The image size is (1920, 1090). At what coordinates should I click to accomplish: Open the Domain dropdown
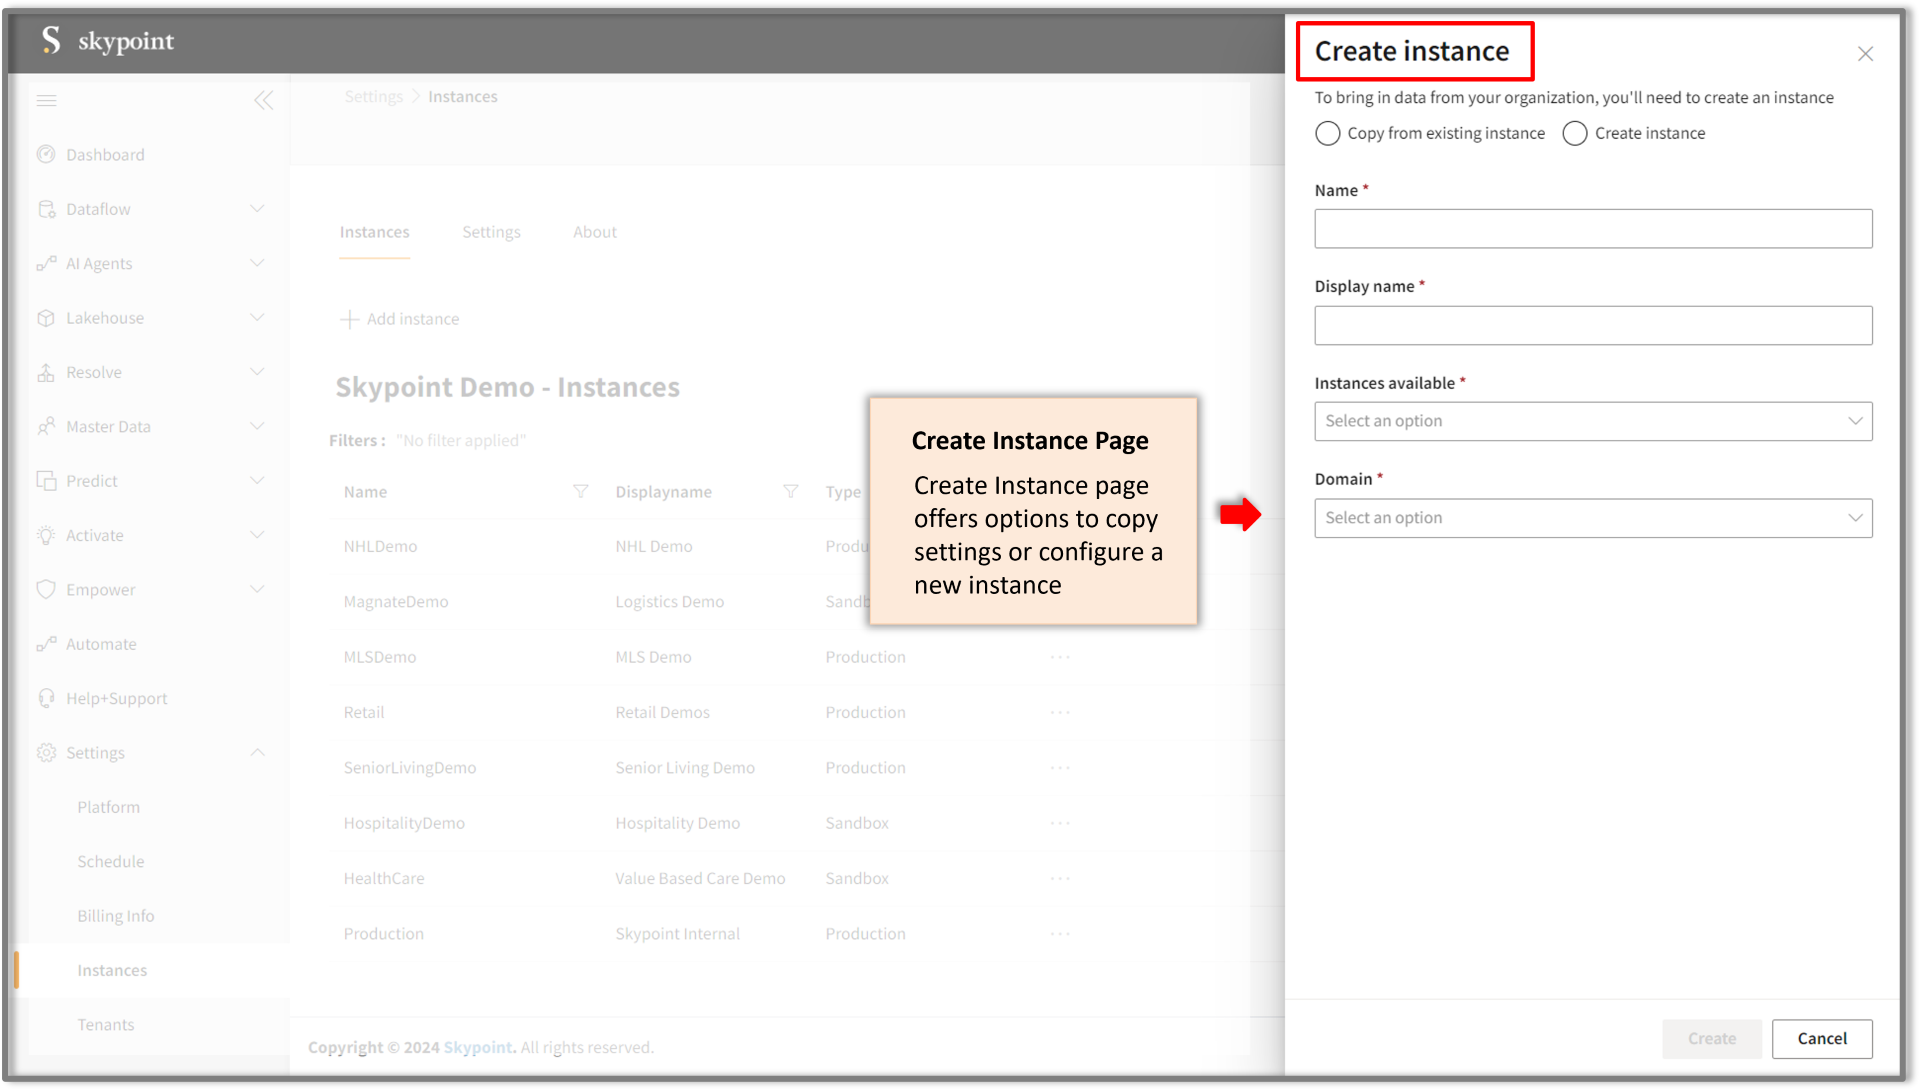click(1592, 518)
